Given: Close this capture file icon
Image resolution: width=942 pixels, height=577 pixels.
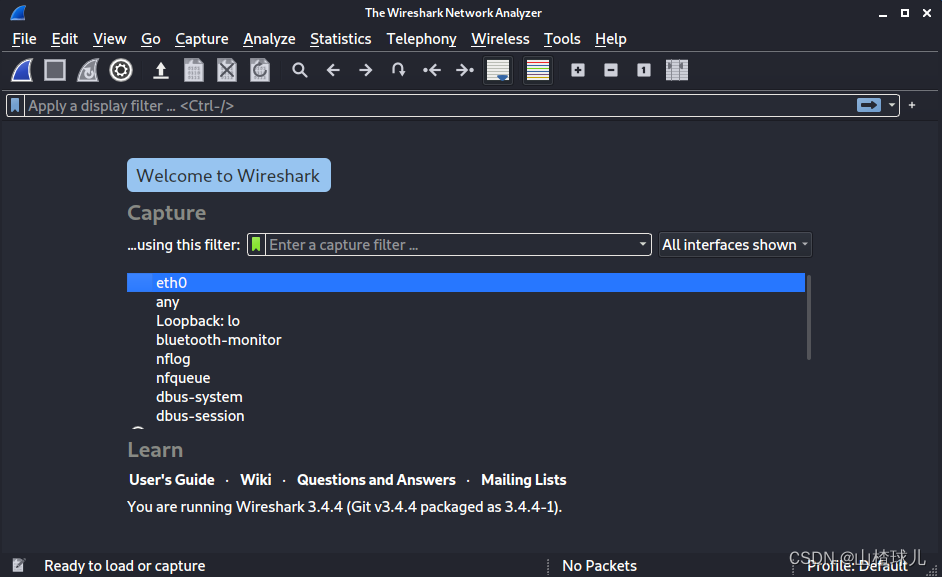Looking at the screenshot, I should point(226,70).
